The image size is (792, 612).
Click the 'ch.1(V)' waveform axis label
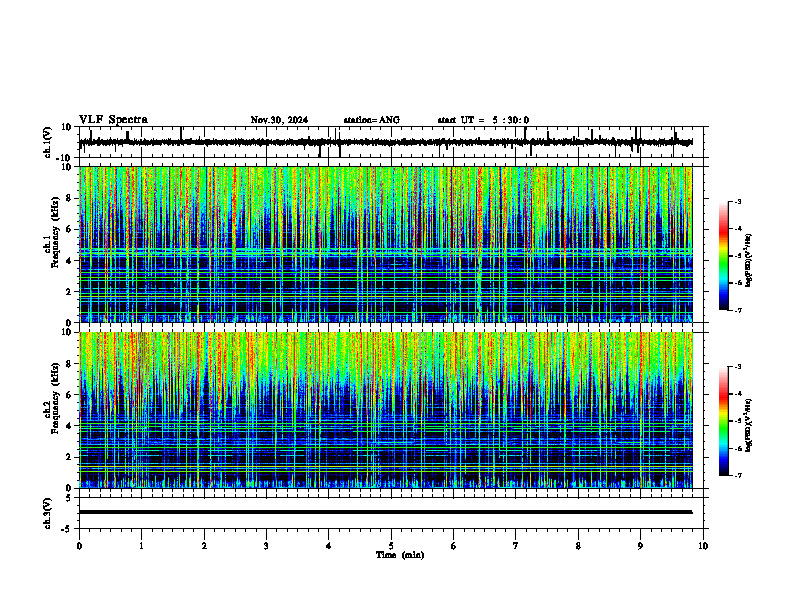(x=47, y=142)
